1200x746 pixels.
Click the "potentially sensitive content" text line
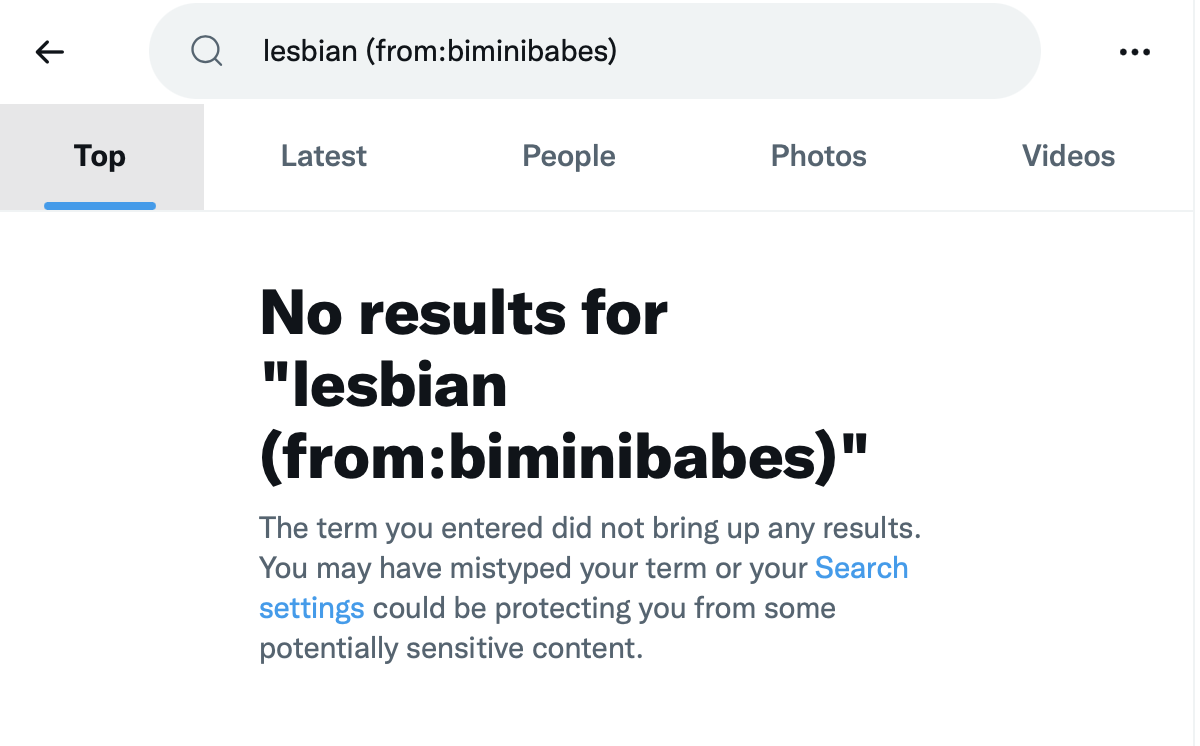point(450,648)
